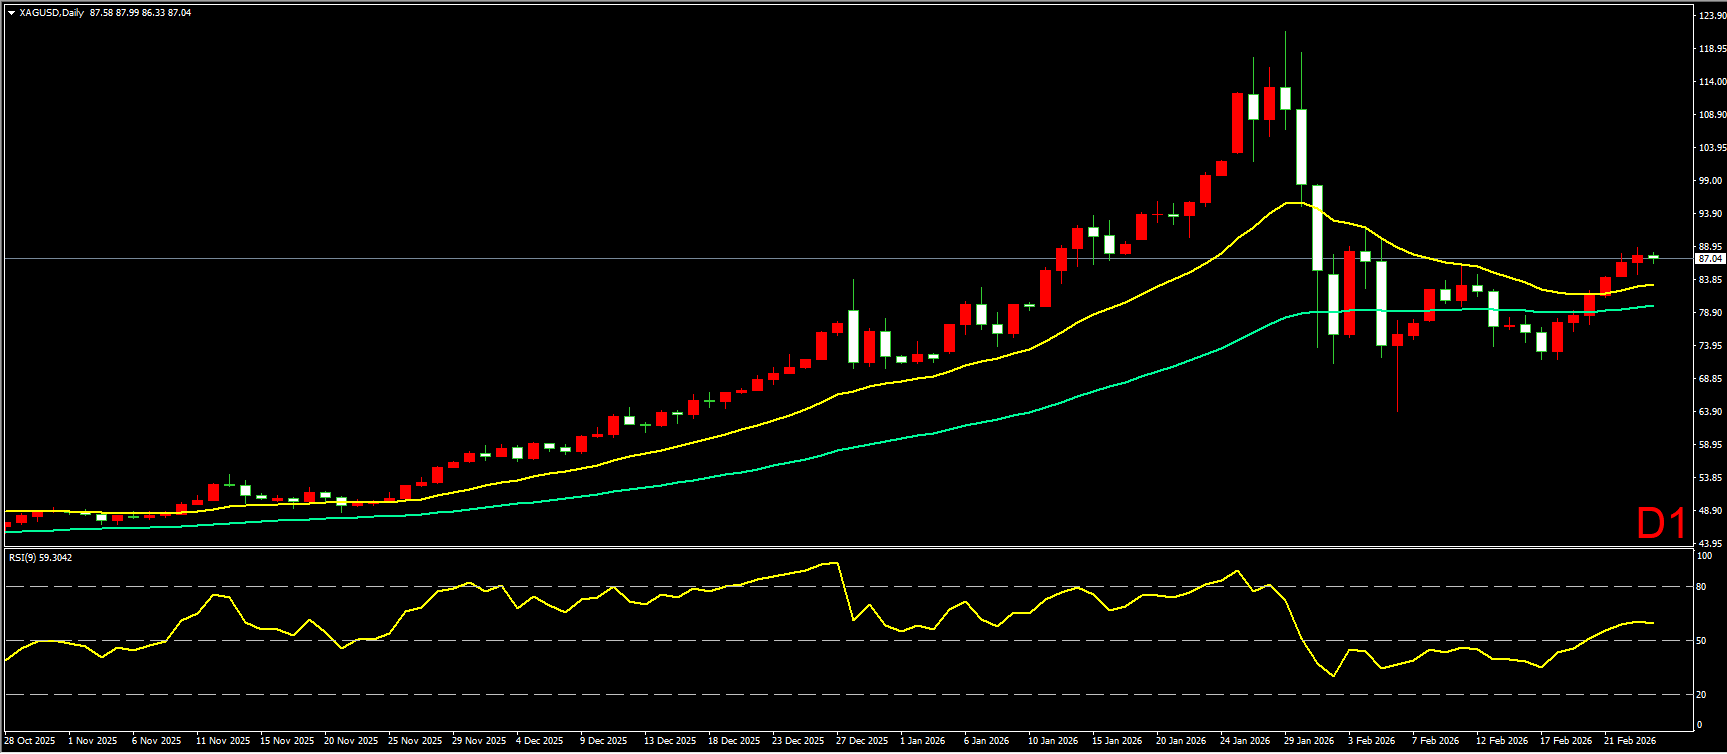
Task: Click the RSI scale value 50
Action: tap(1701, 641)
